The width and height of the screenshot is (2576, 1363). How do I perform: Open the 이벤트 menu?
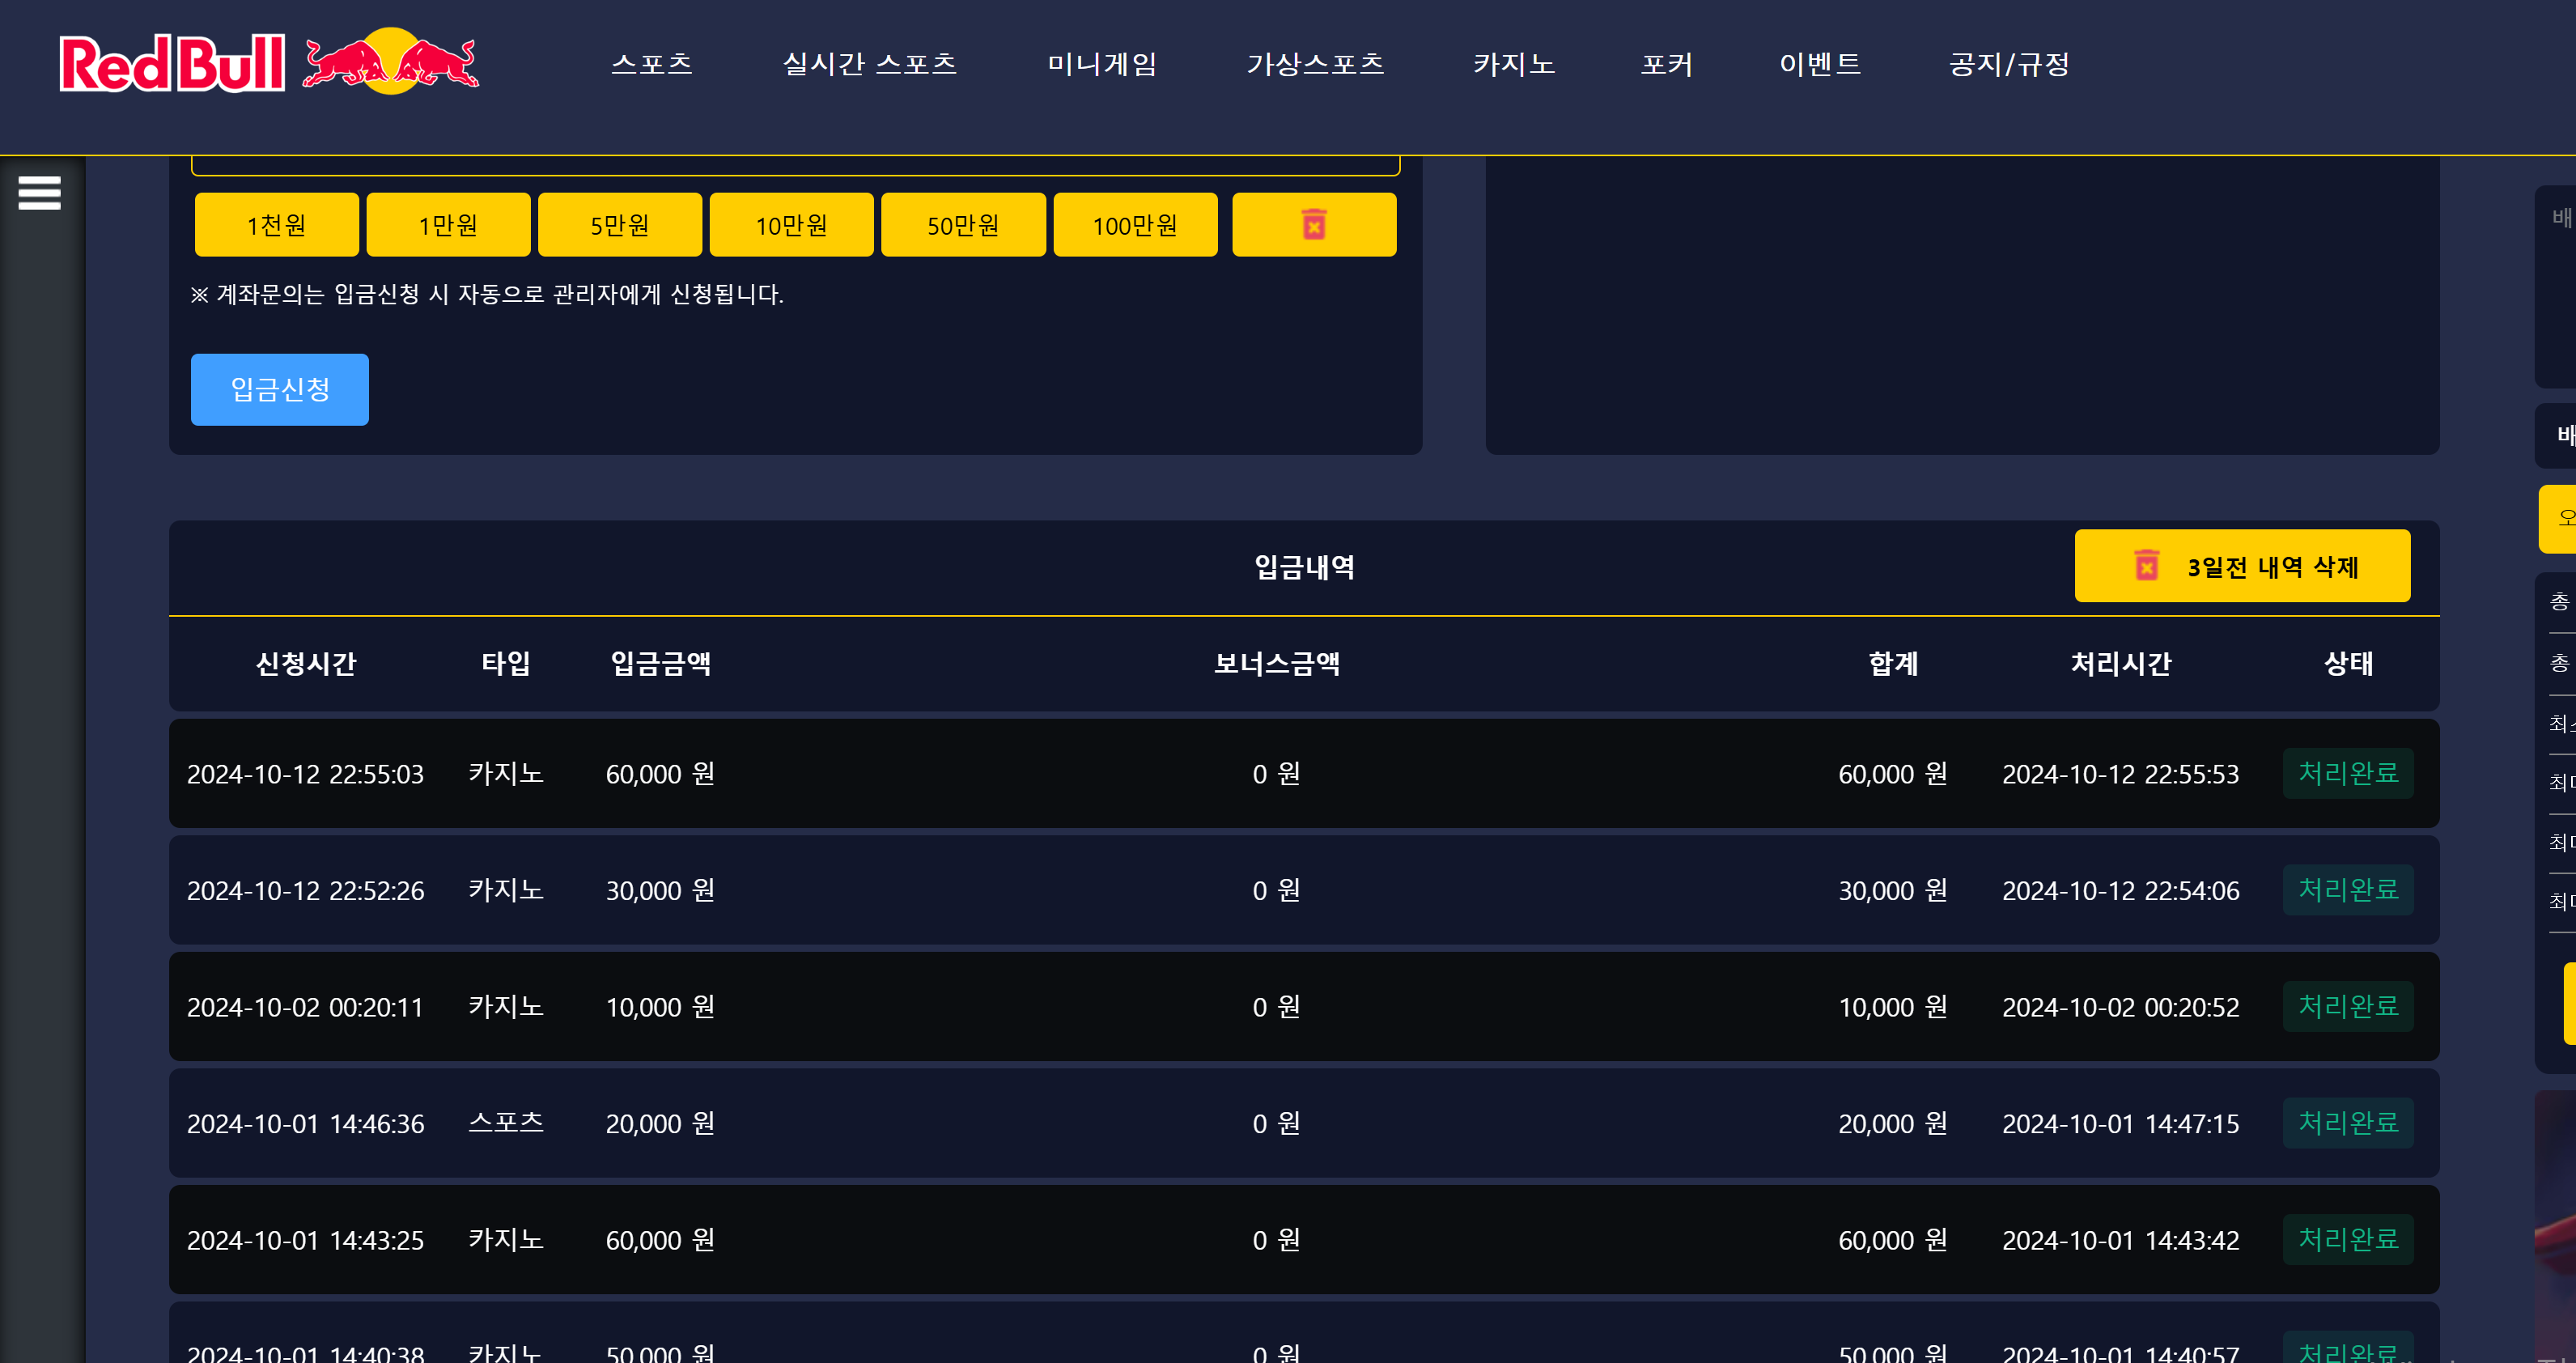(1819, 64)
